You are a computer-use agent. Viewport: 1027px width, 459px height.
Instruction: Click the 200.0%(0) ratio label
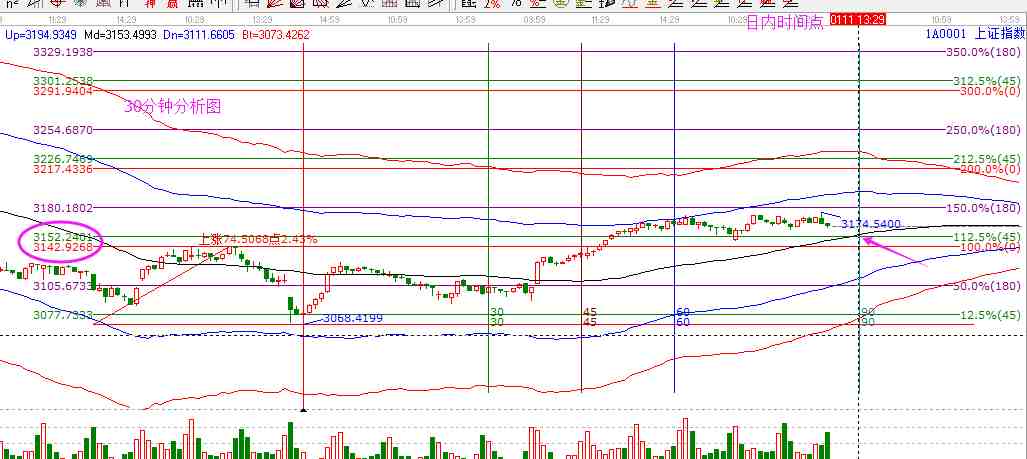pos(990,169)
